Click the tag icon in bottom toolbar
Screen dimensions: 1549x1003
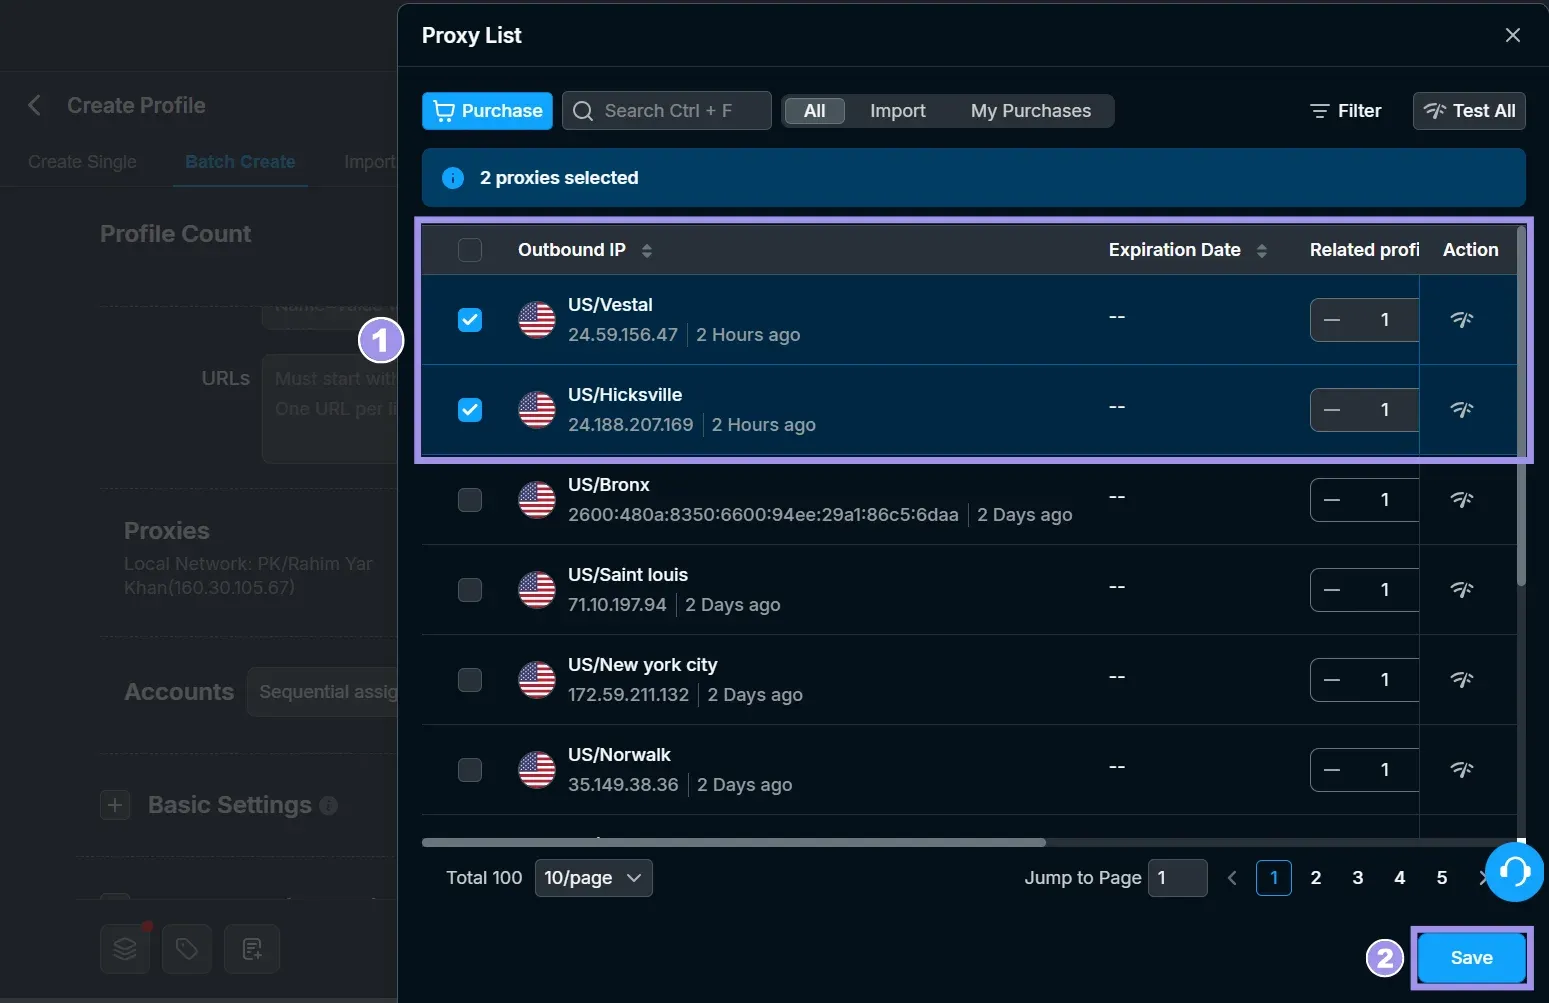187,949
